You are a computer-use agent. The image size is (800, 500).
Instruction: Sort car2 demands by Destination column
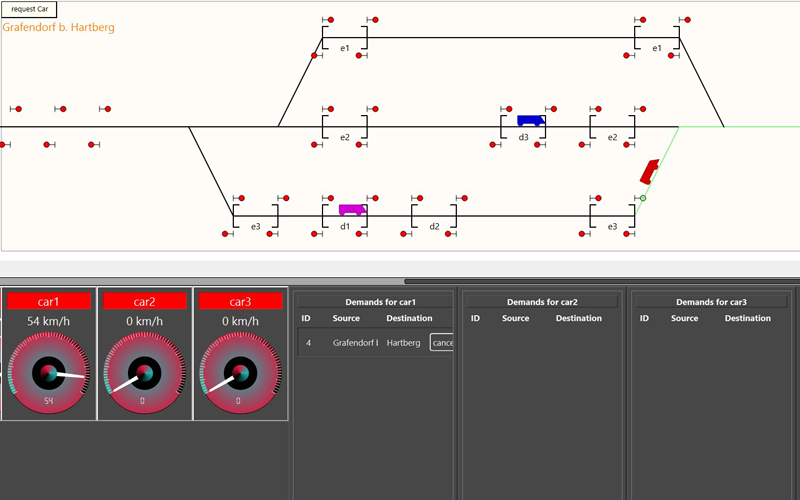(579, 318)
